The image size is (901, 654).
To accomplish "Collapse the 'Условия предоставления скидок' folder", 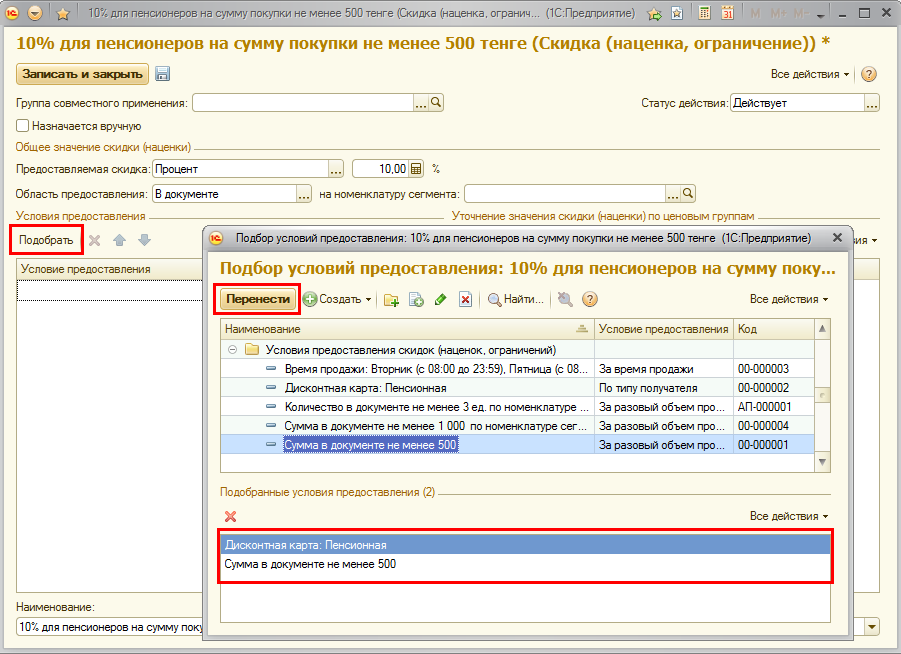I will [232, 350].
